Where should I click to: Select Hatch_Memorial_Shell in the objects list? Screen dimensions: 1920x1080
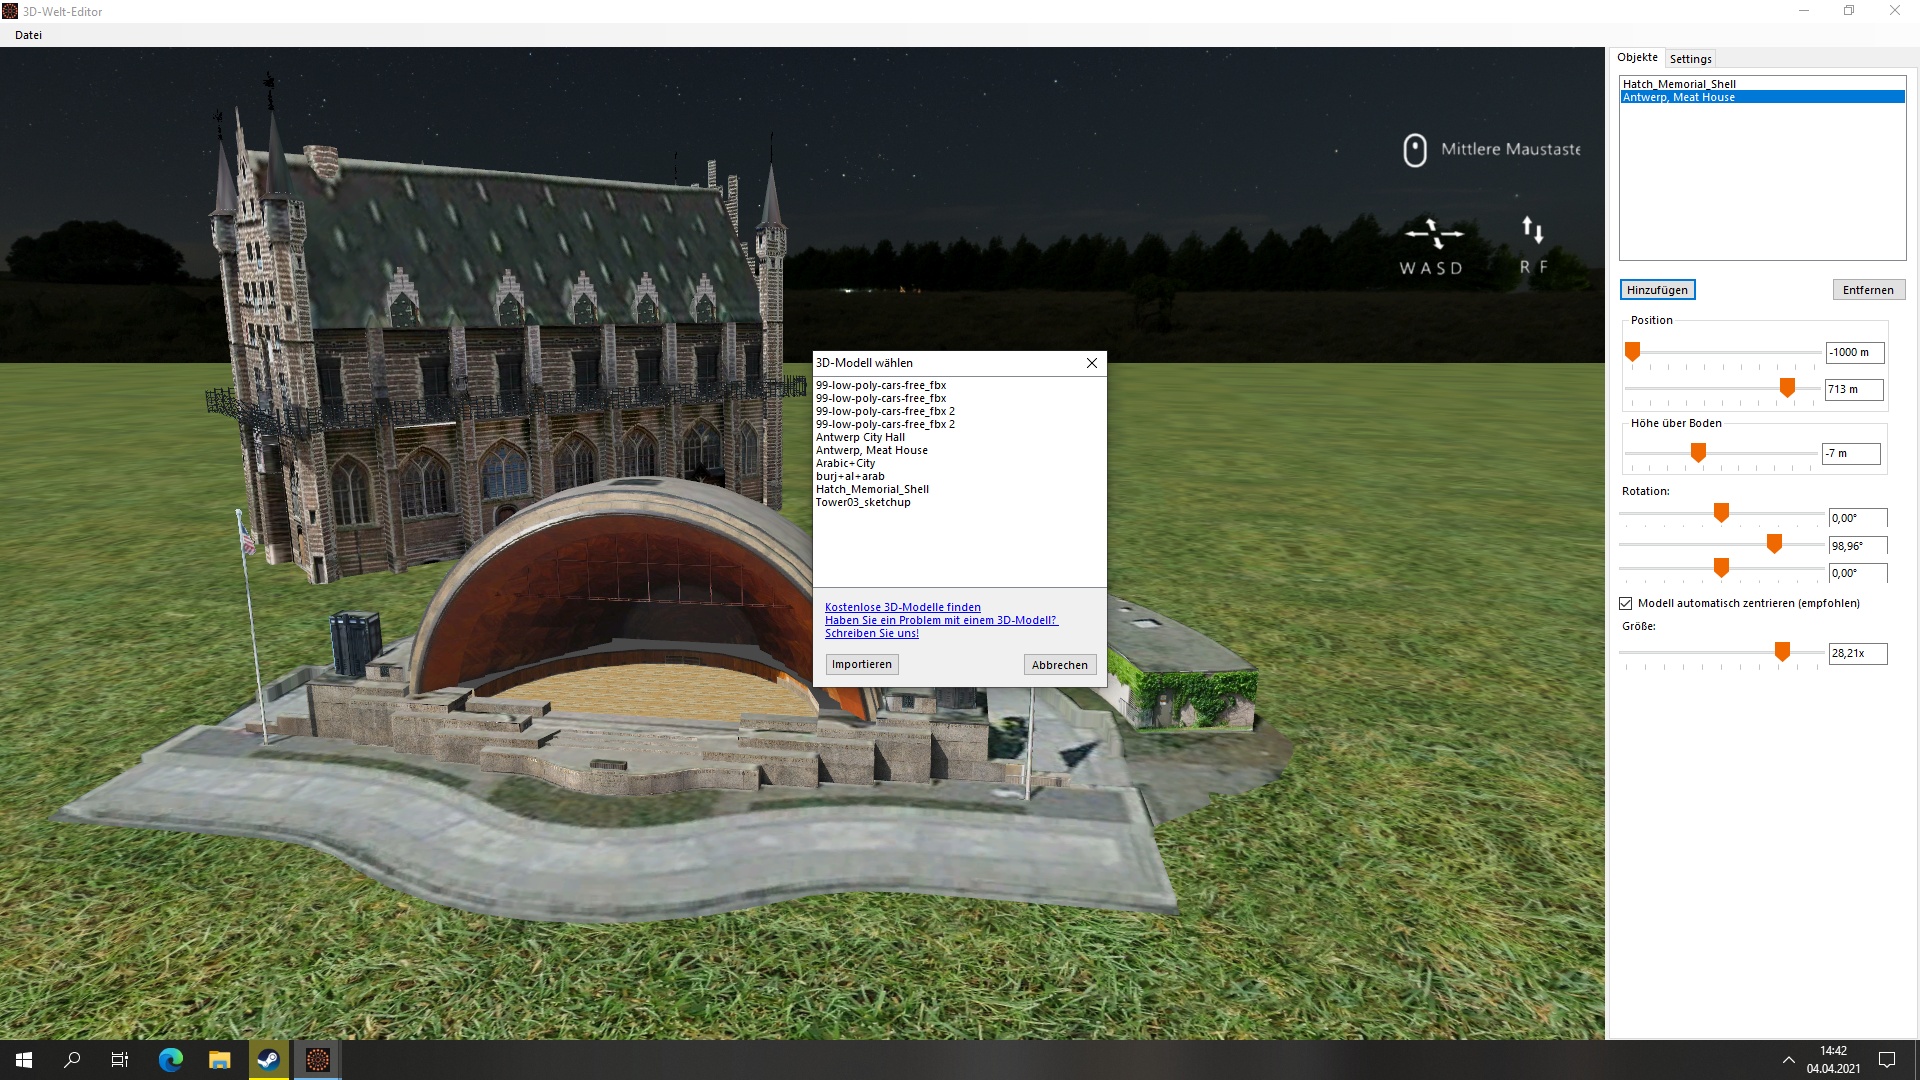coord(1762,84)
